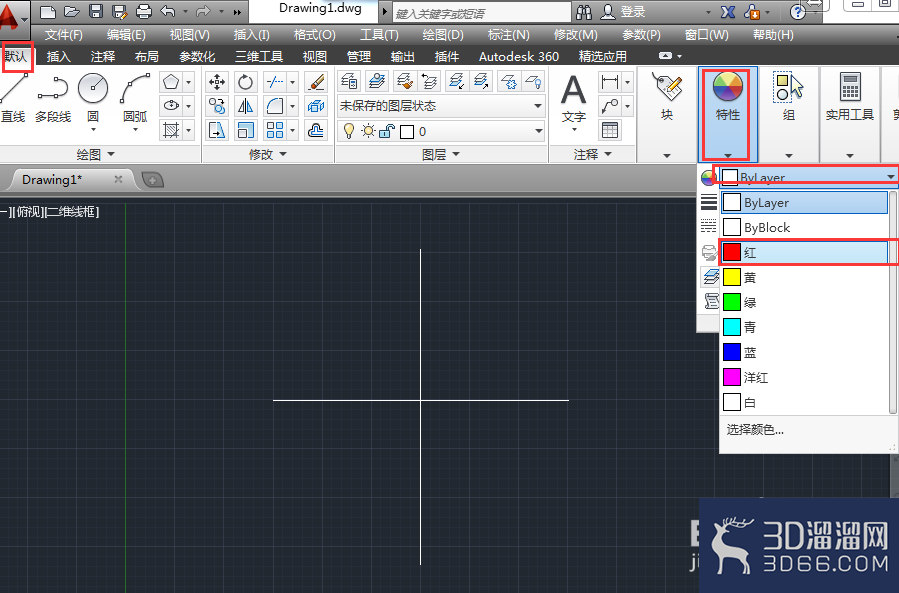Click the keyword search input field
Screen dimensions: 899x593
[x=482, y=13]
